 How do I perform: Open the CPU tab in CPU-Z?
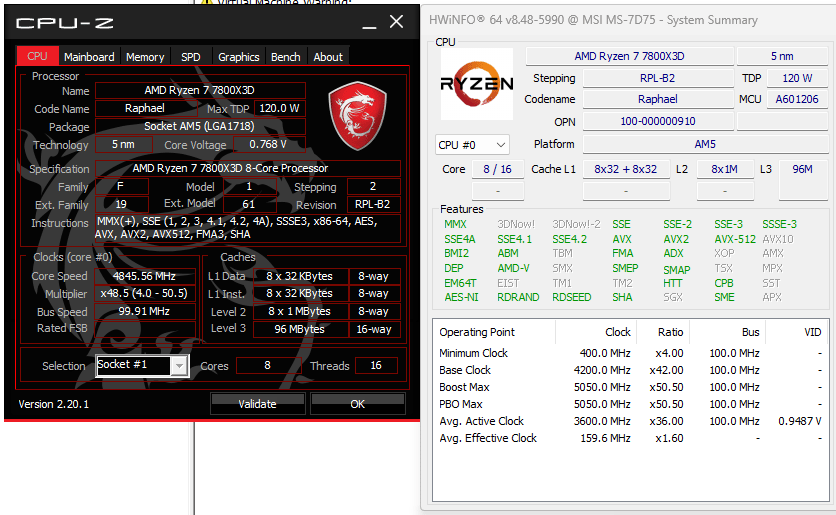pyautogui.click(x=37, y=57)
